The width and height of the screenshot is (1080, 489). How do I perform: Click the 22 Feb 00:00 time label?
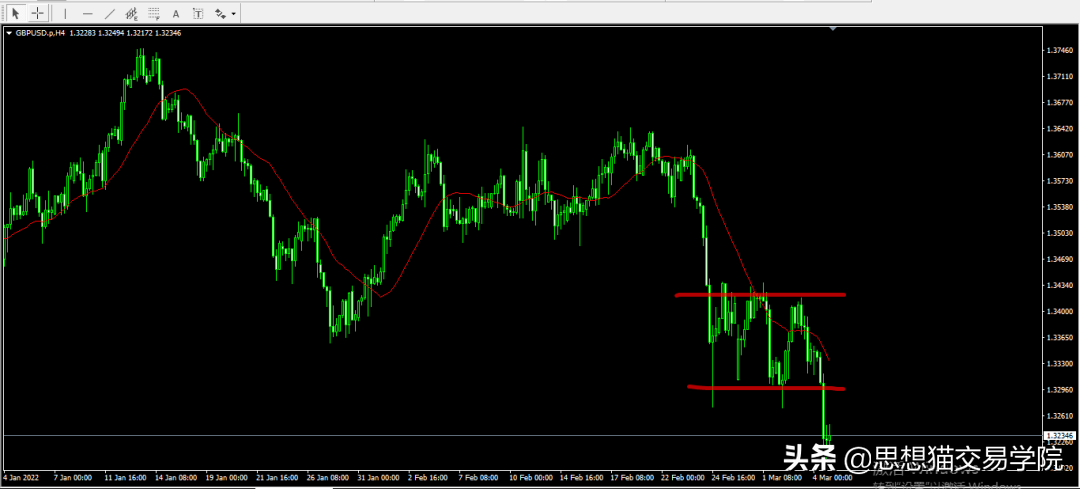[x=685, y=477]
